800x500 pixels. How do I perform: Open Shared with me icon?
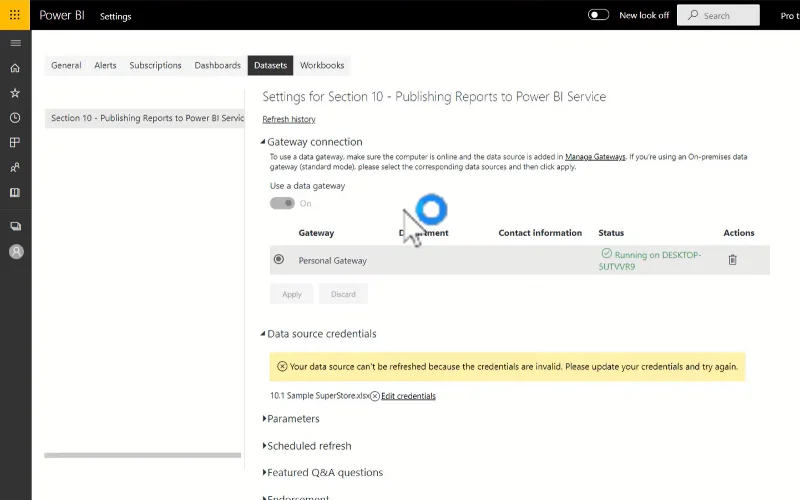click(x=15, y=167)
